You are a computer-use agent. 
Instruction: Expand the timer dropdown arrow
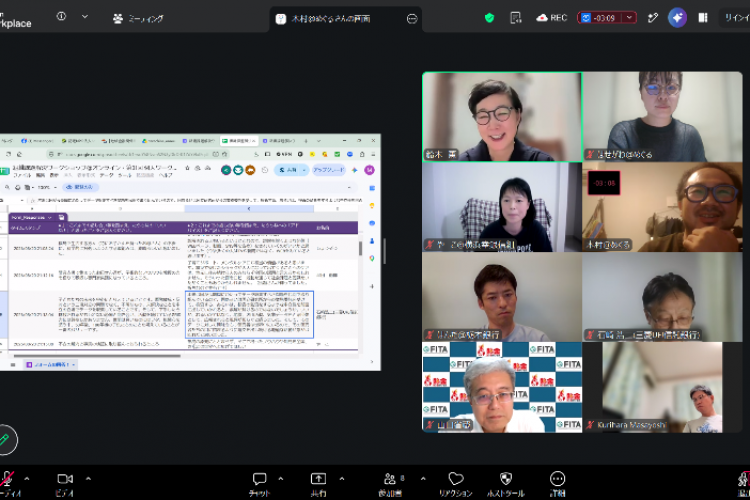tap(629, 18)
